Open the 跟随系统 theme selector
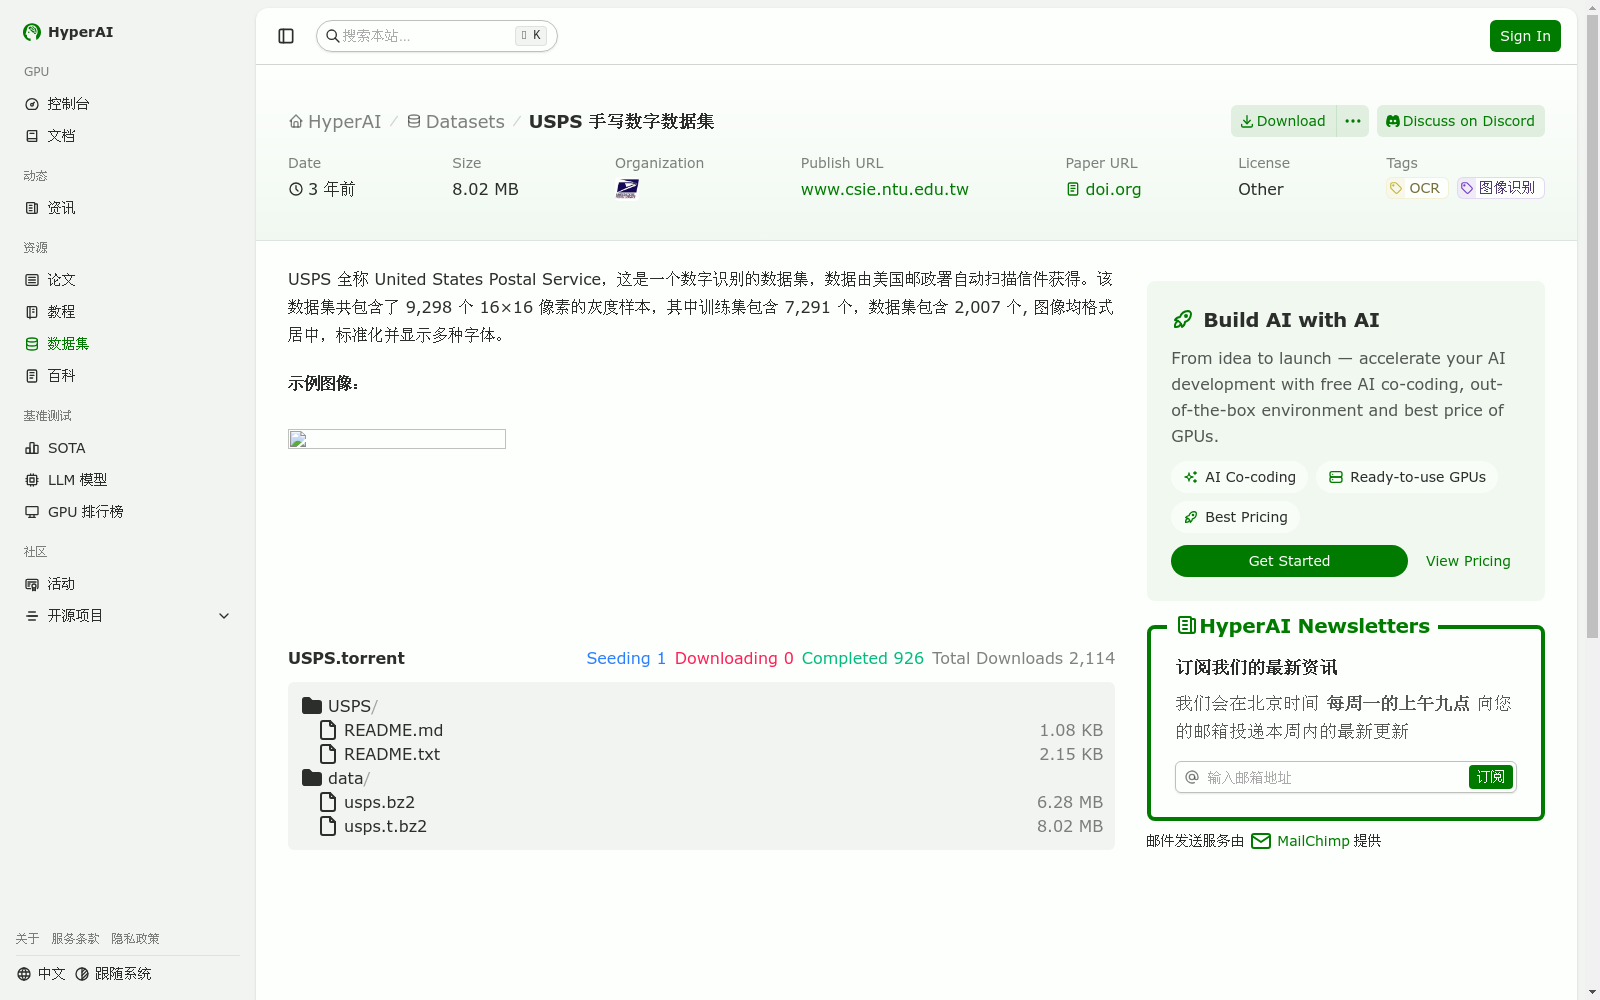Viewport: 1600px width, 1000px height. tap(113, 974)
